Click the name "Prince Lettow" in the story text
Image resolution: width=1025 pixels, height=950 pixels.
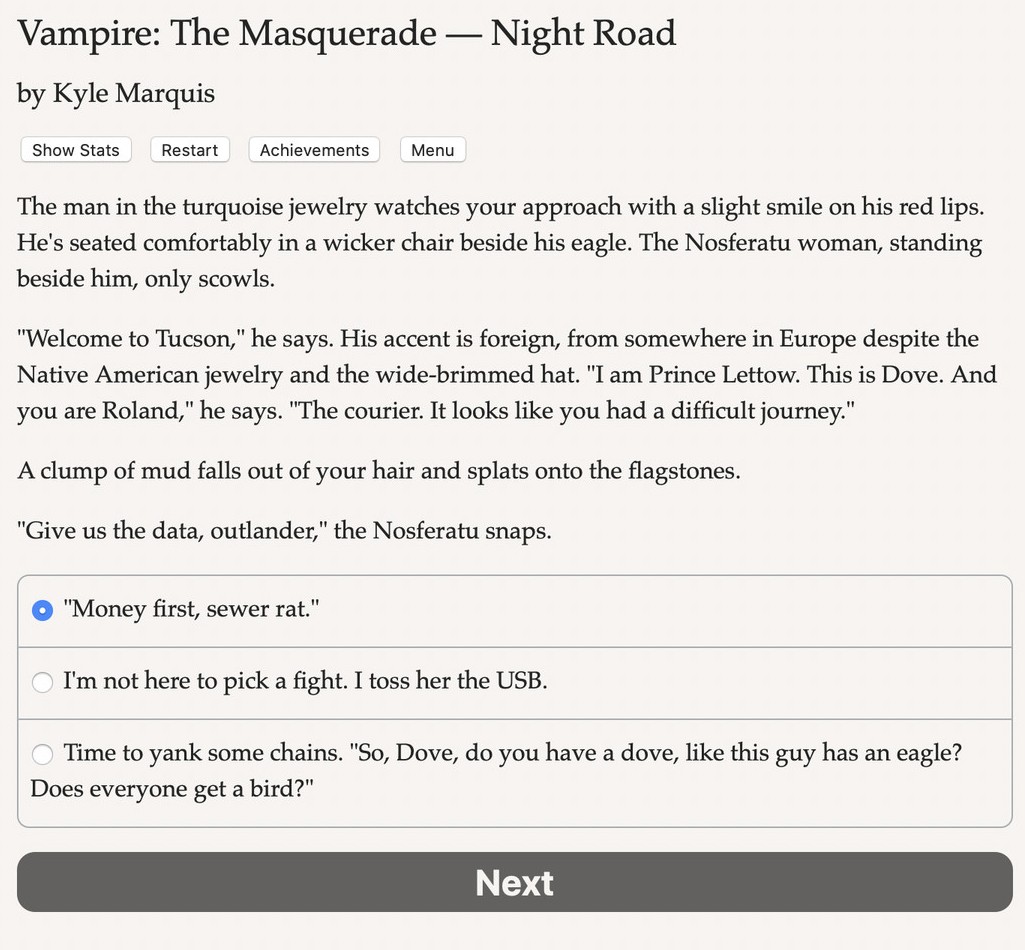[x=723, y=375]
